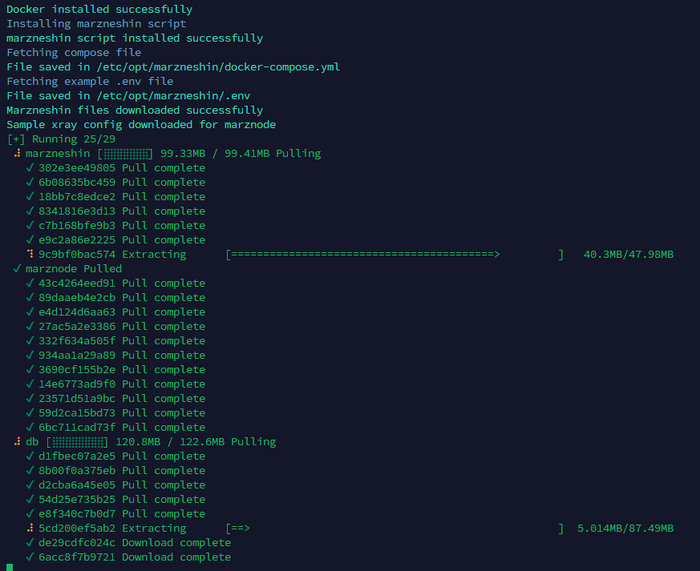Image resolution: width=700 pixels, height=571 pixels.
Task: Click the spinner beside layer 5cd200ef5ab2
Action: [30, 528]
